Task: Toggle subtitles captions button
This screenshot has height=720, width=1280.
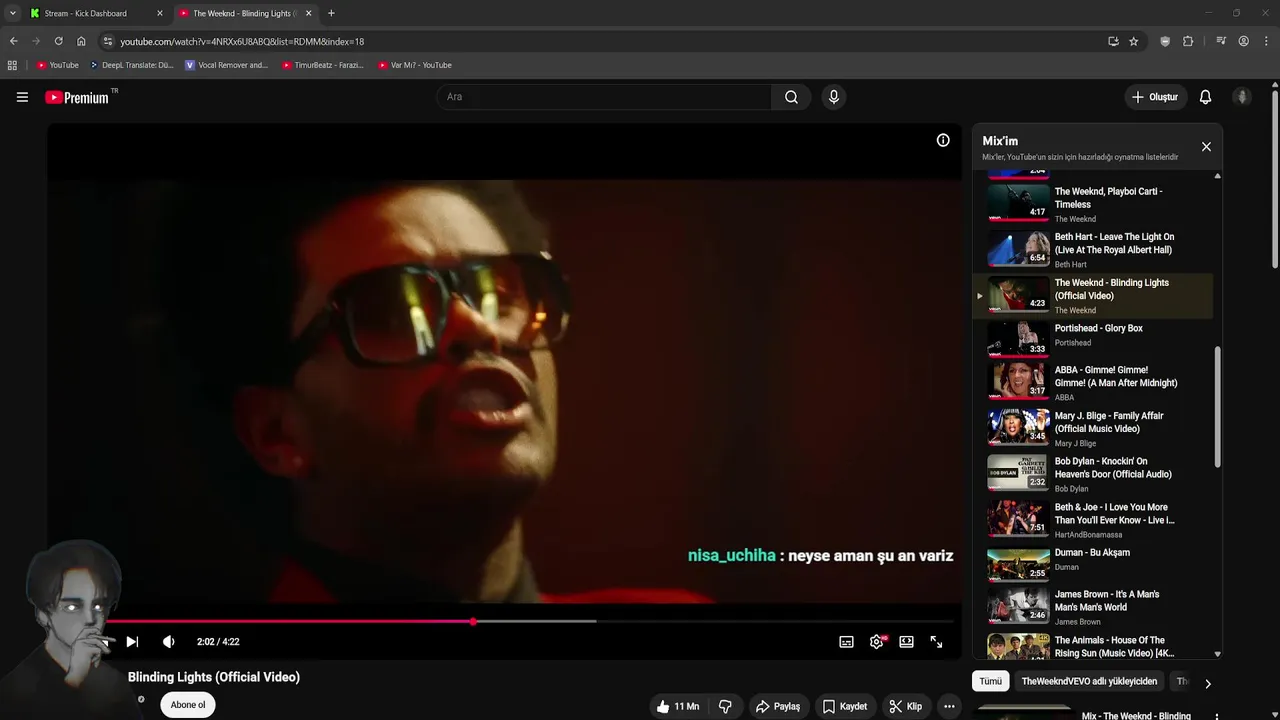Action: tap(846, 642)
